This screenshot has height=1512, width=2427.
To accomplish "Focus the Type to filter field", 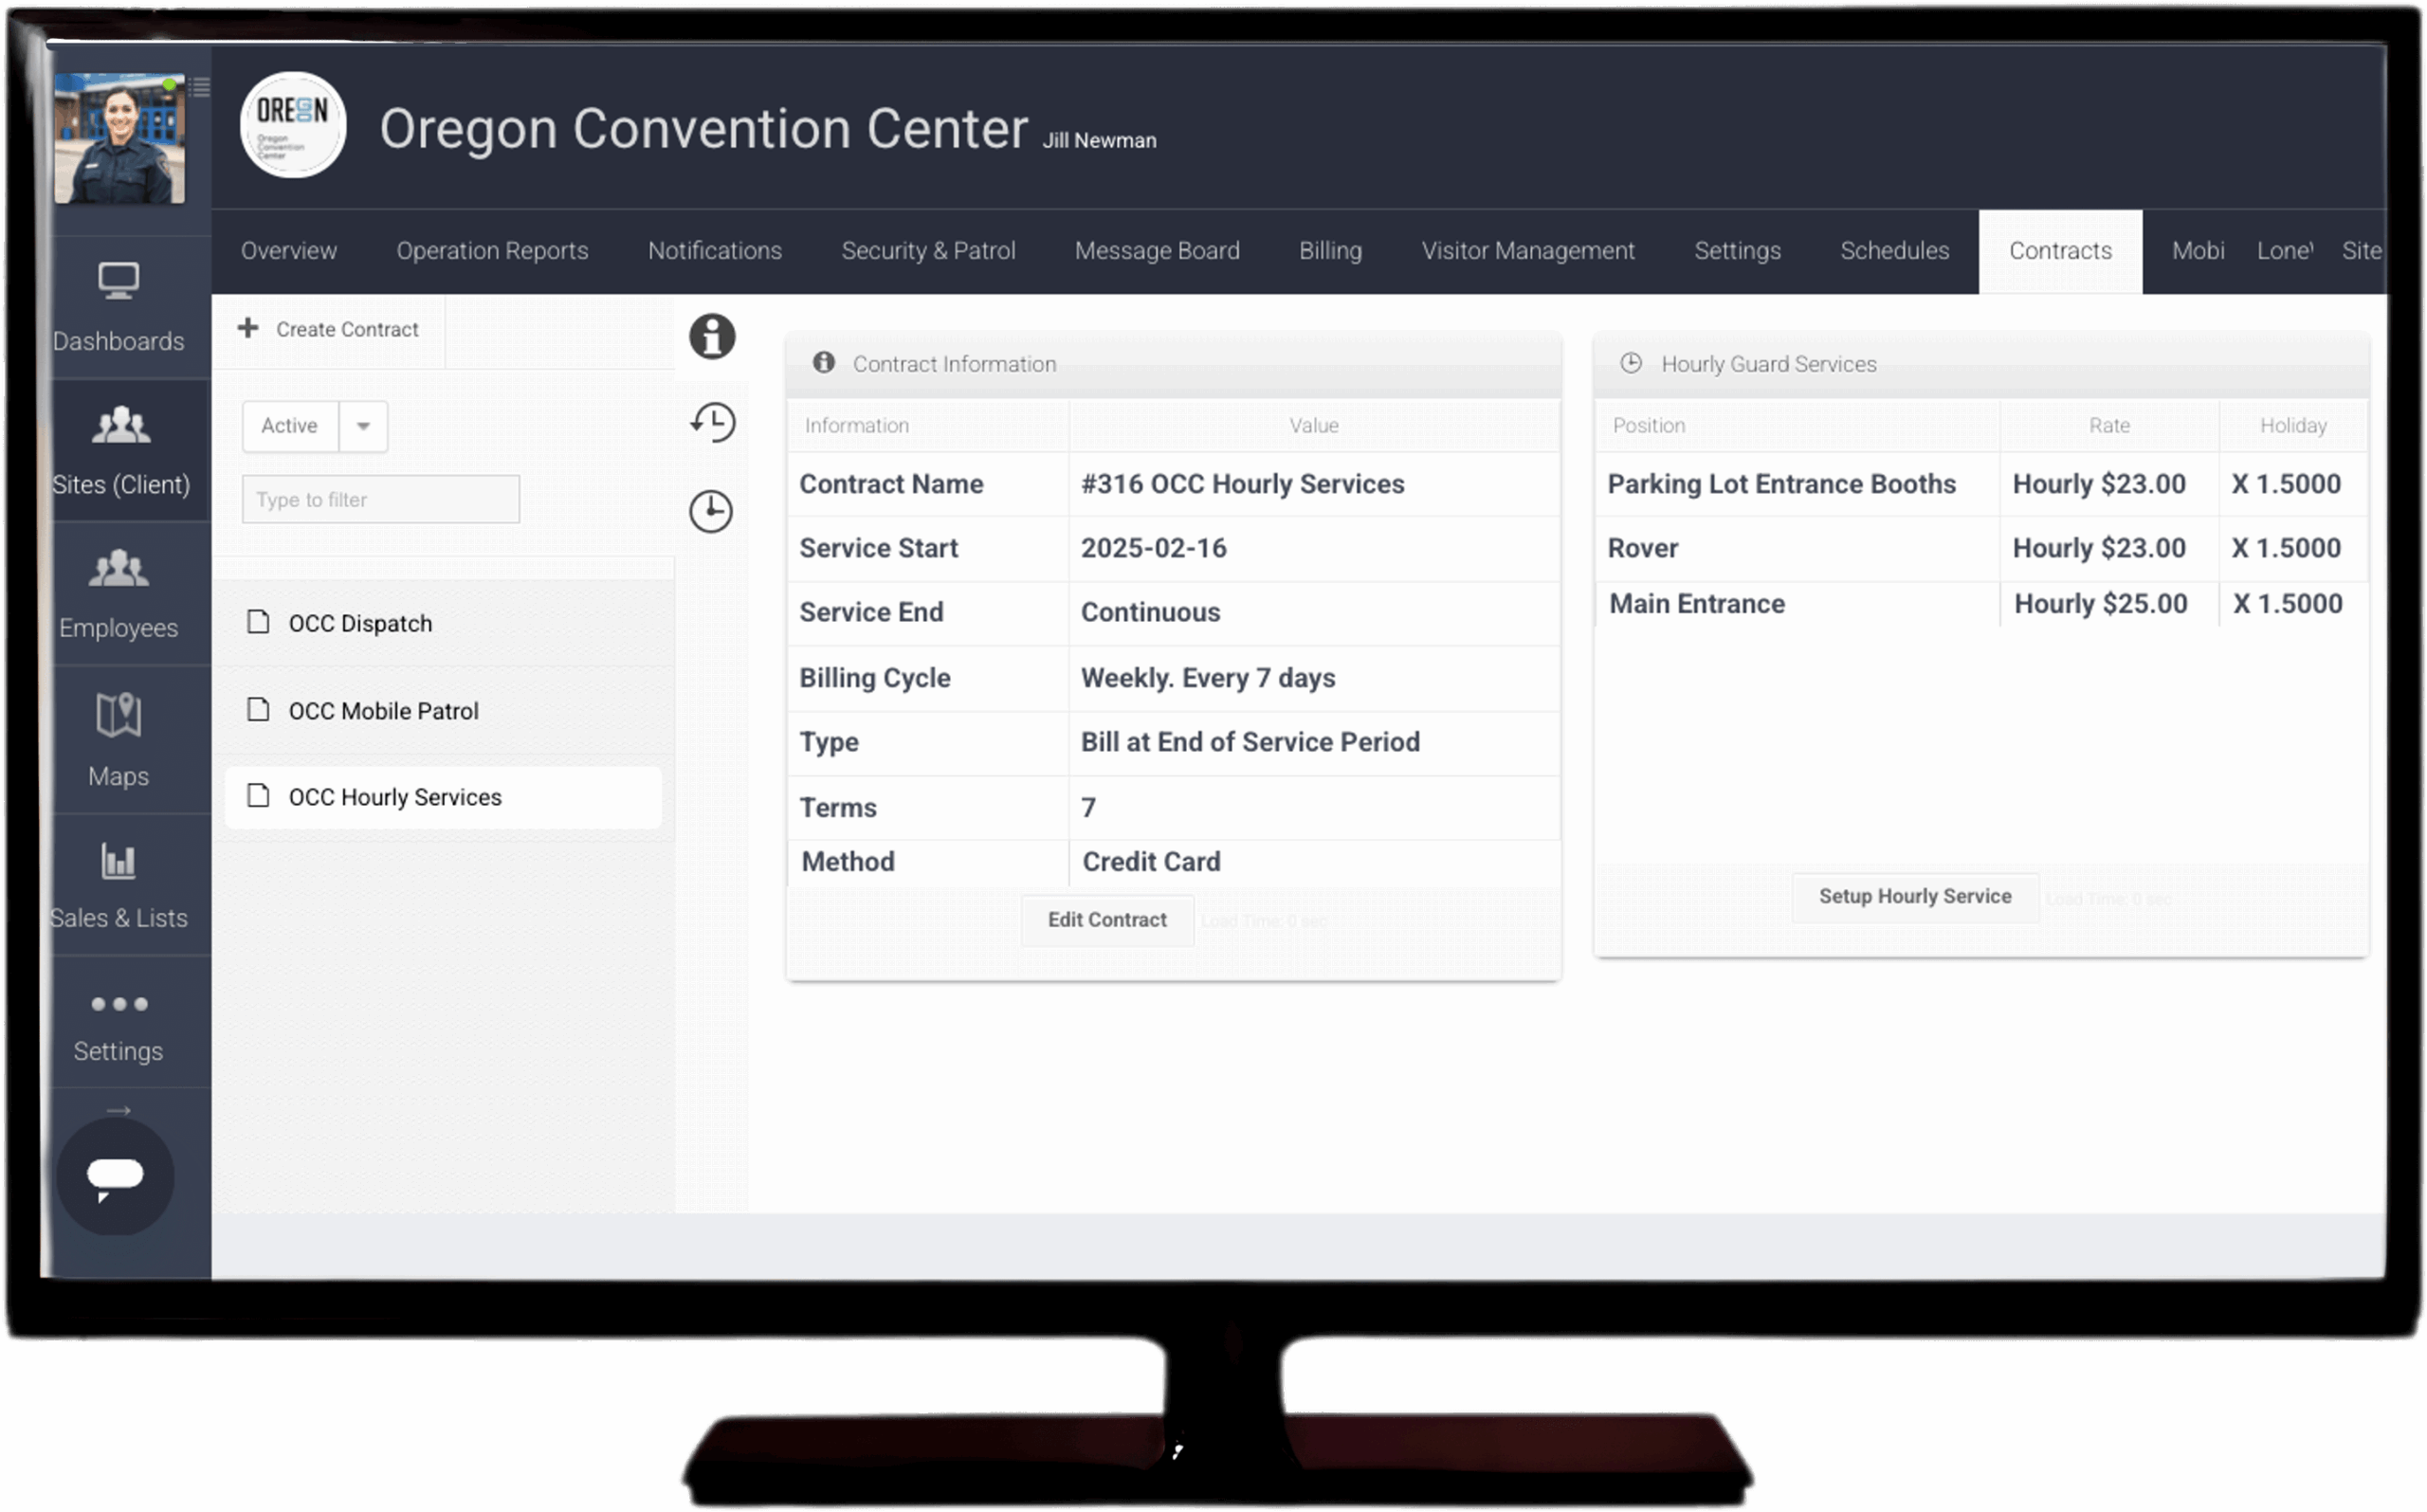I will [x=381, y=499].
